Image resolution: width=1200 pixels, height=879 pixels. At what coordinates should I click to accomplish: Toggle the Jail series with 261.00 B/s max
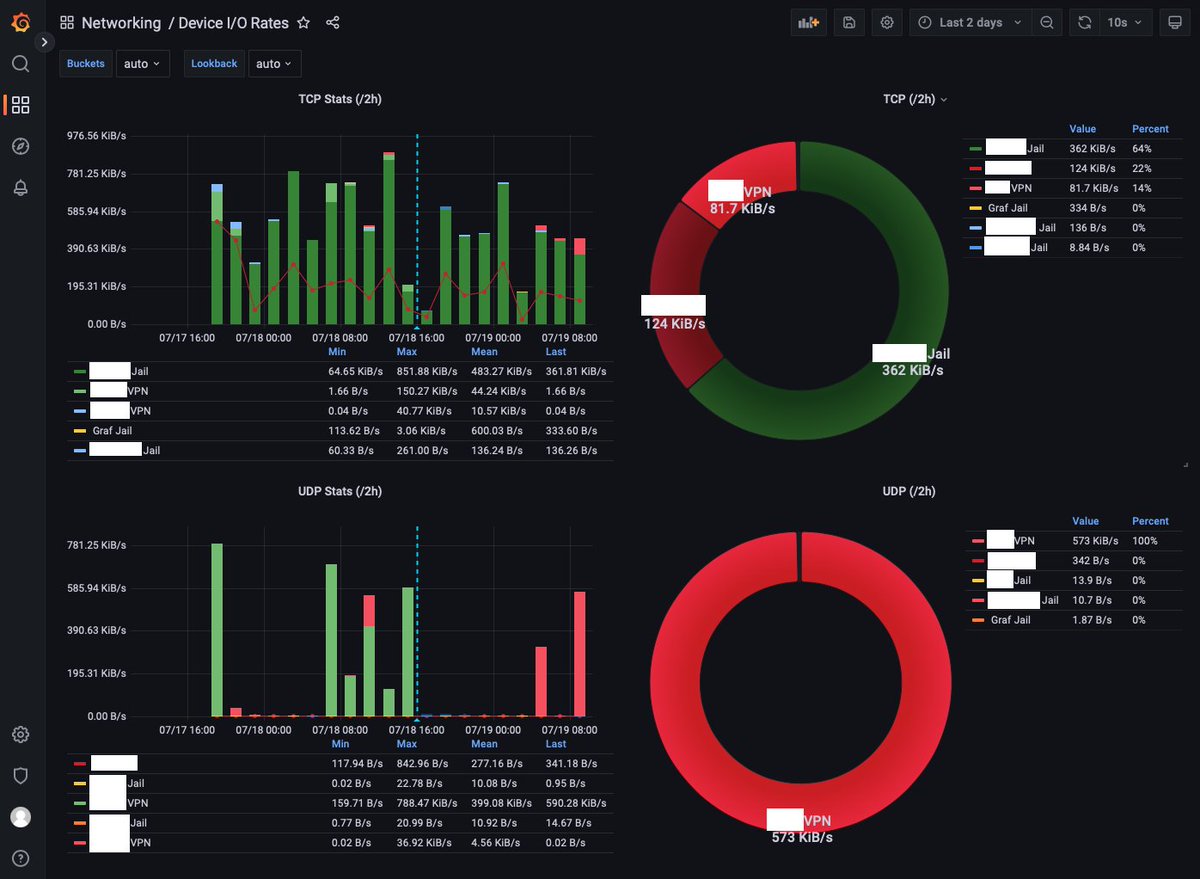click(124, 451)
